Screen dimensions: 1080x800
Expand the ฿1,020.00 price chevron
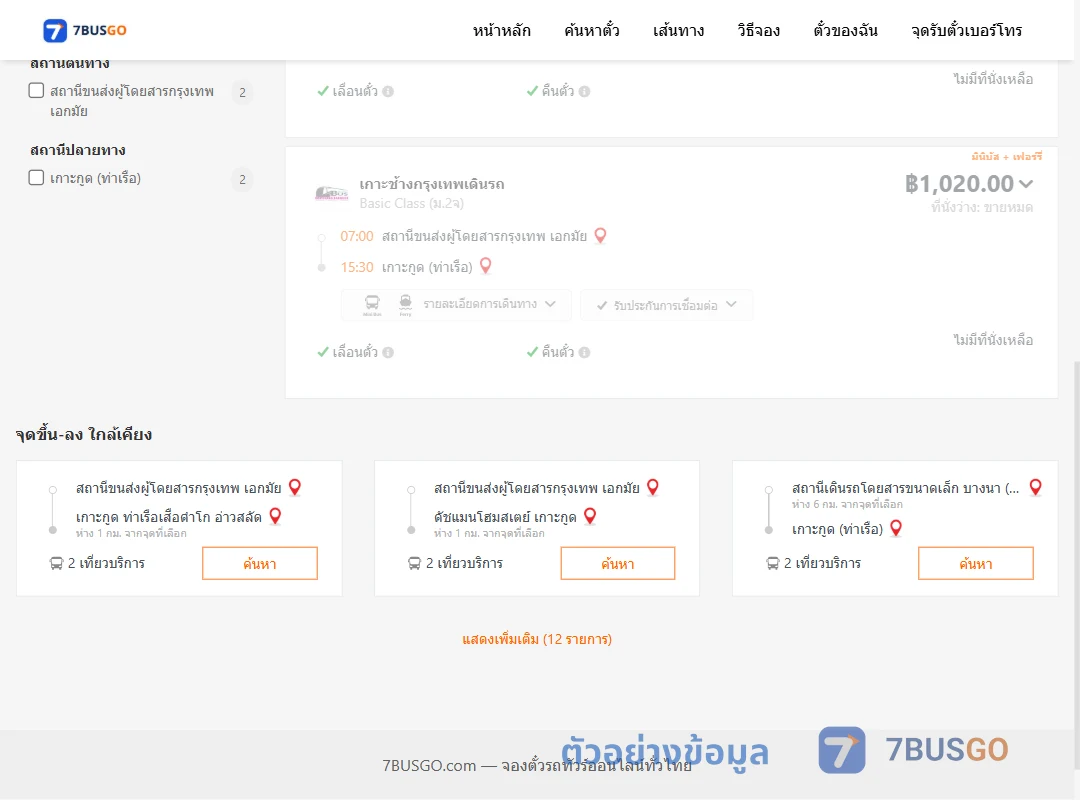pos(1026,184)
